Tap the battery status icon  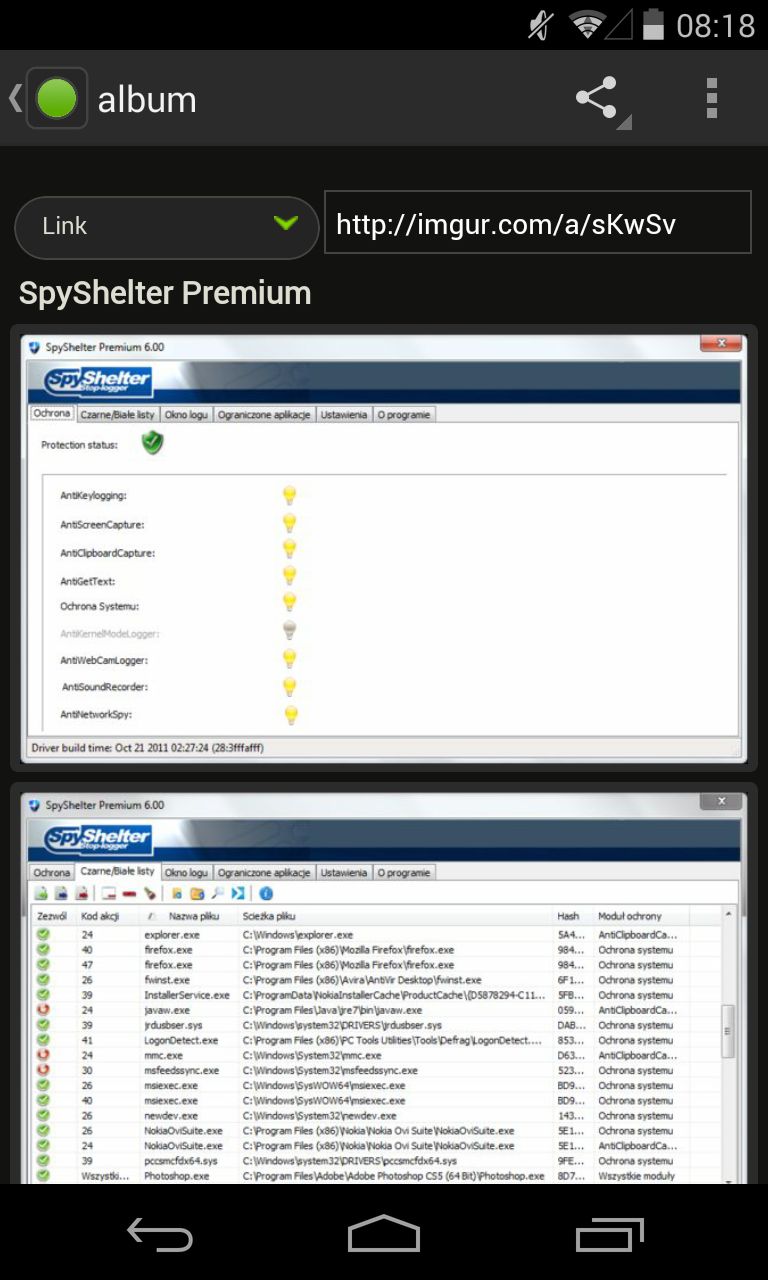[x=653, y=24]
